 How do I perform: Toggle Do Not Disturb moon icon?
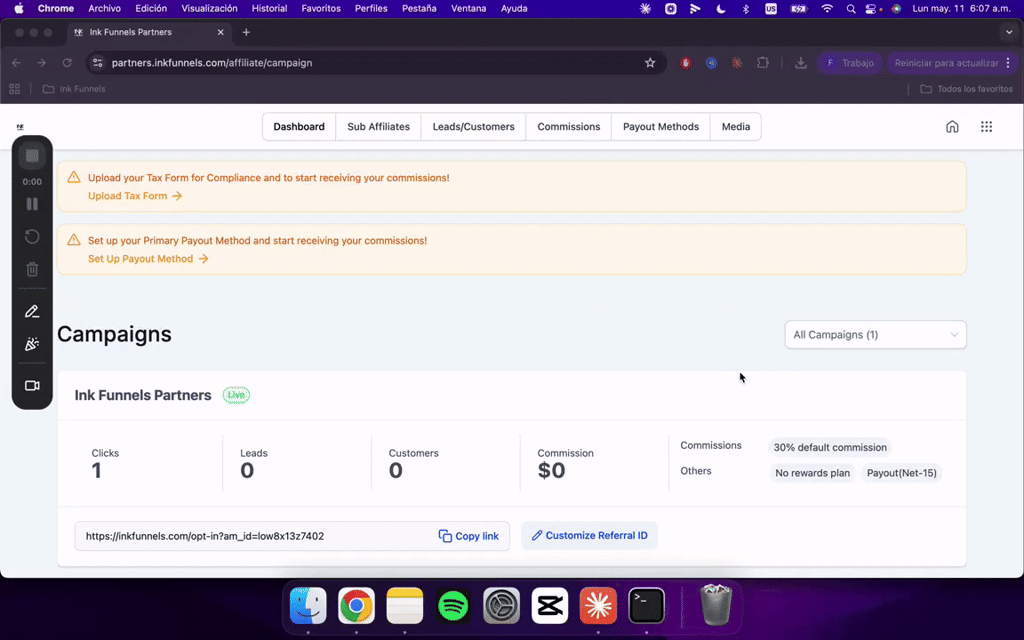[x=721, y=8]
